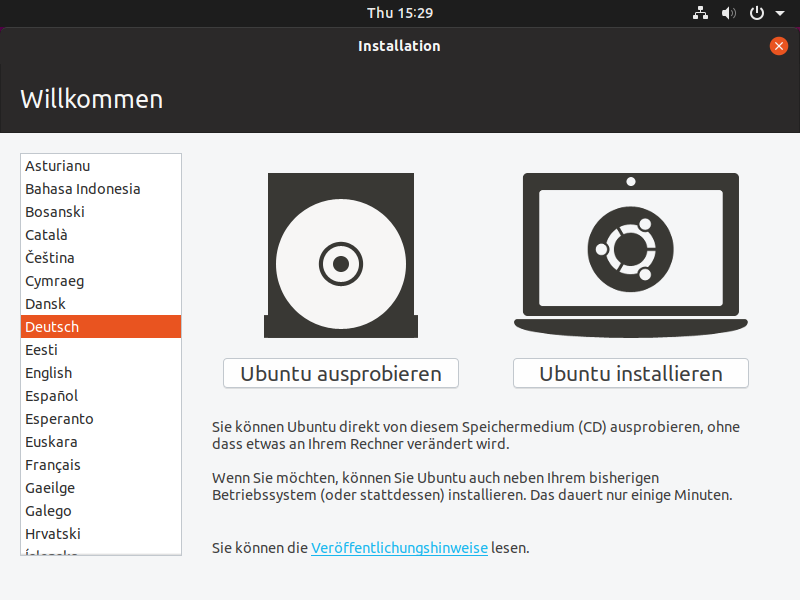Click the Ubuntu ausprobieren button

click(341, 373)
